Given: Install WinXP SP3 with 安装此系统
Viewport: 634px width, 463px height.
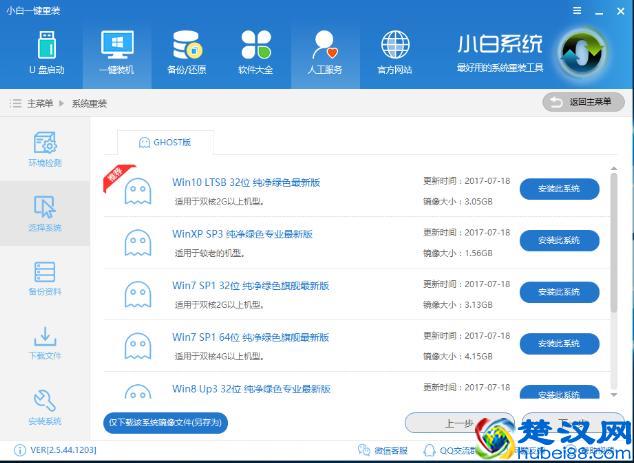Looking at the screenshot, I should click(x=559, y=241).
